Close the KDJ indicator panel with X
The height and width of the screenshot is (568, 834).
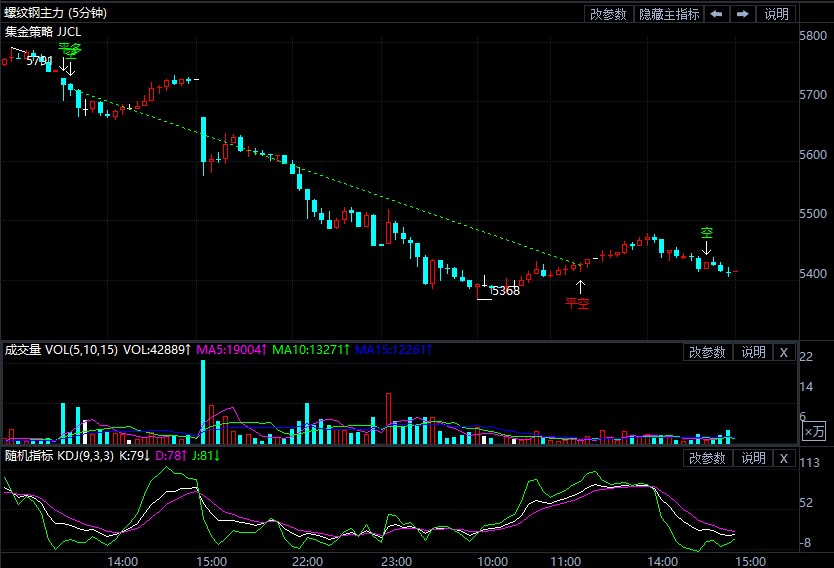pyautogui.click(x=784, y=458)
